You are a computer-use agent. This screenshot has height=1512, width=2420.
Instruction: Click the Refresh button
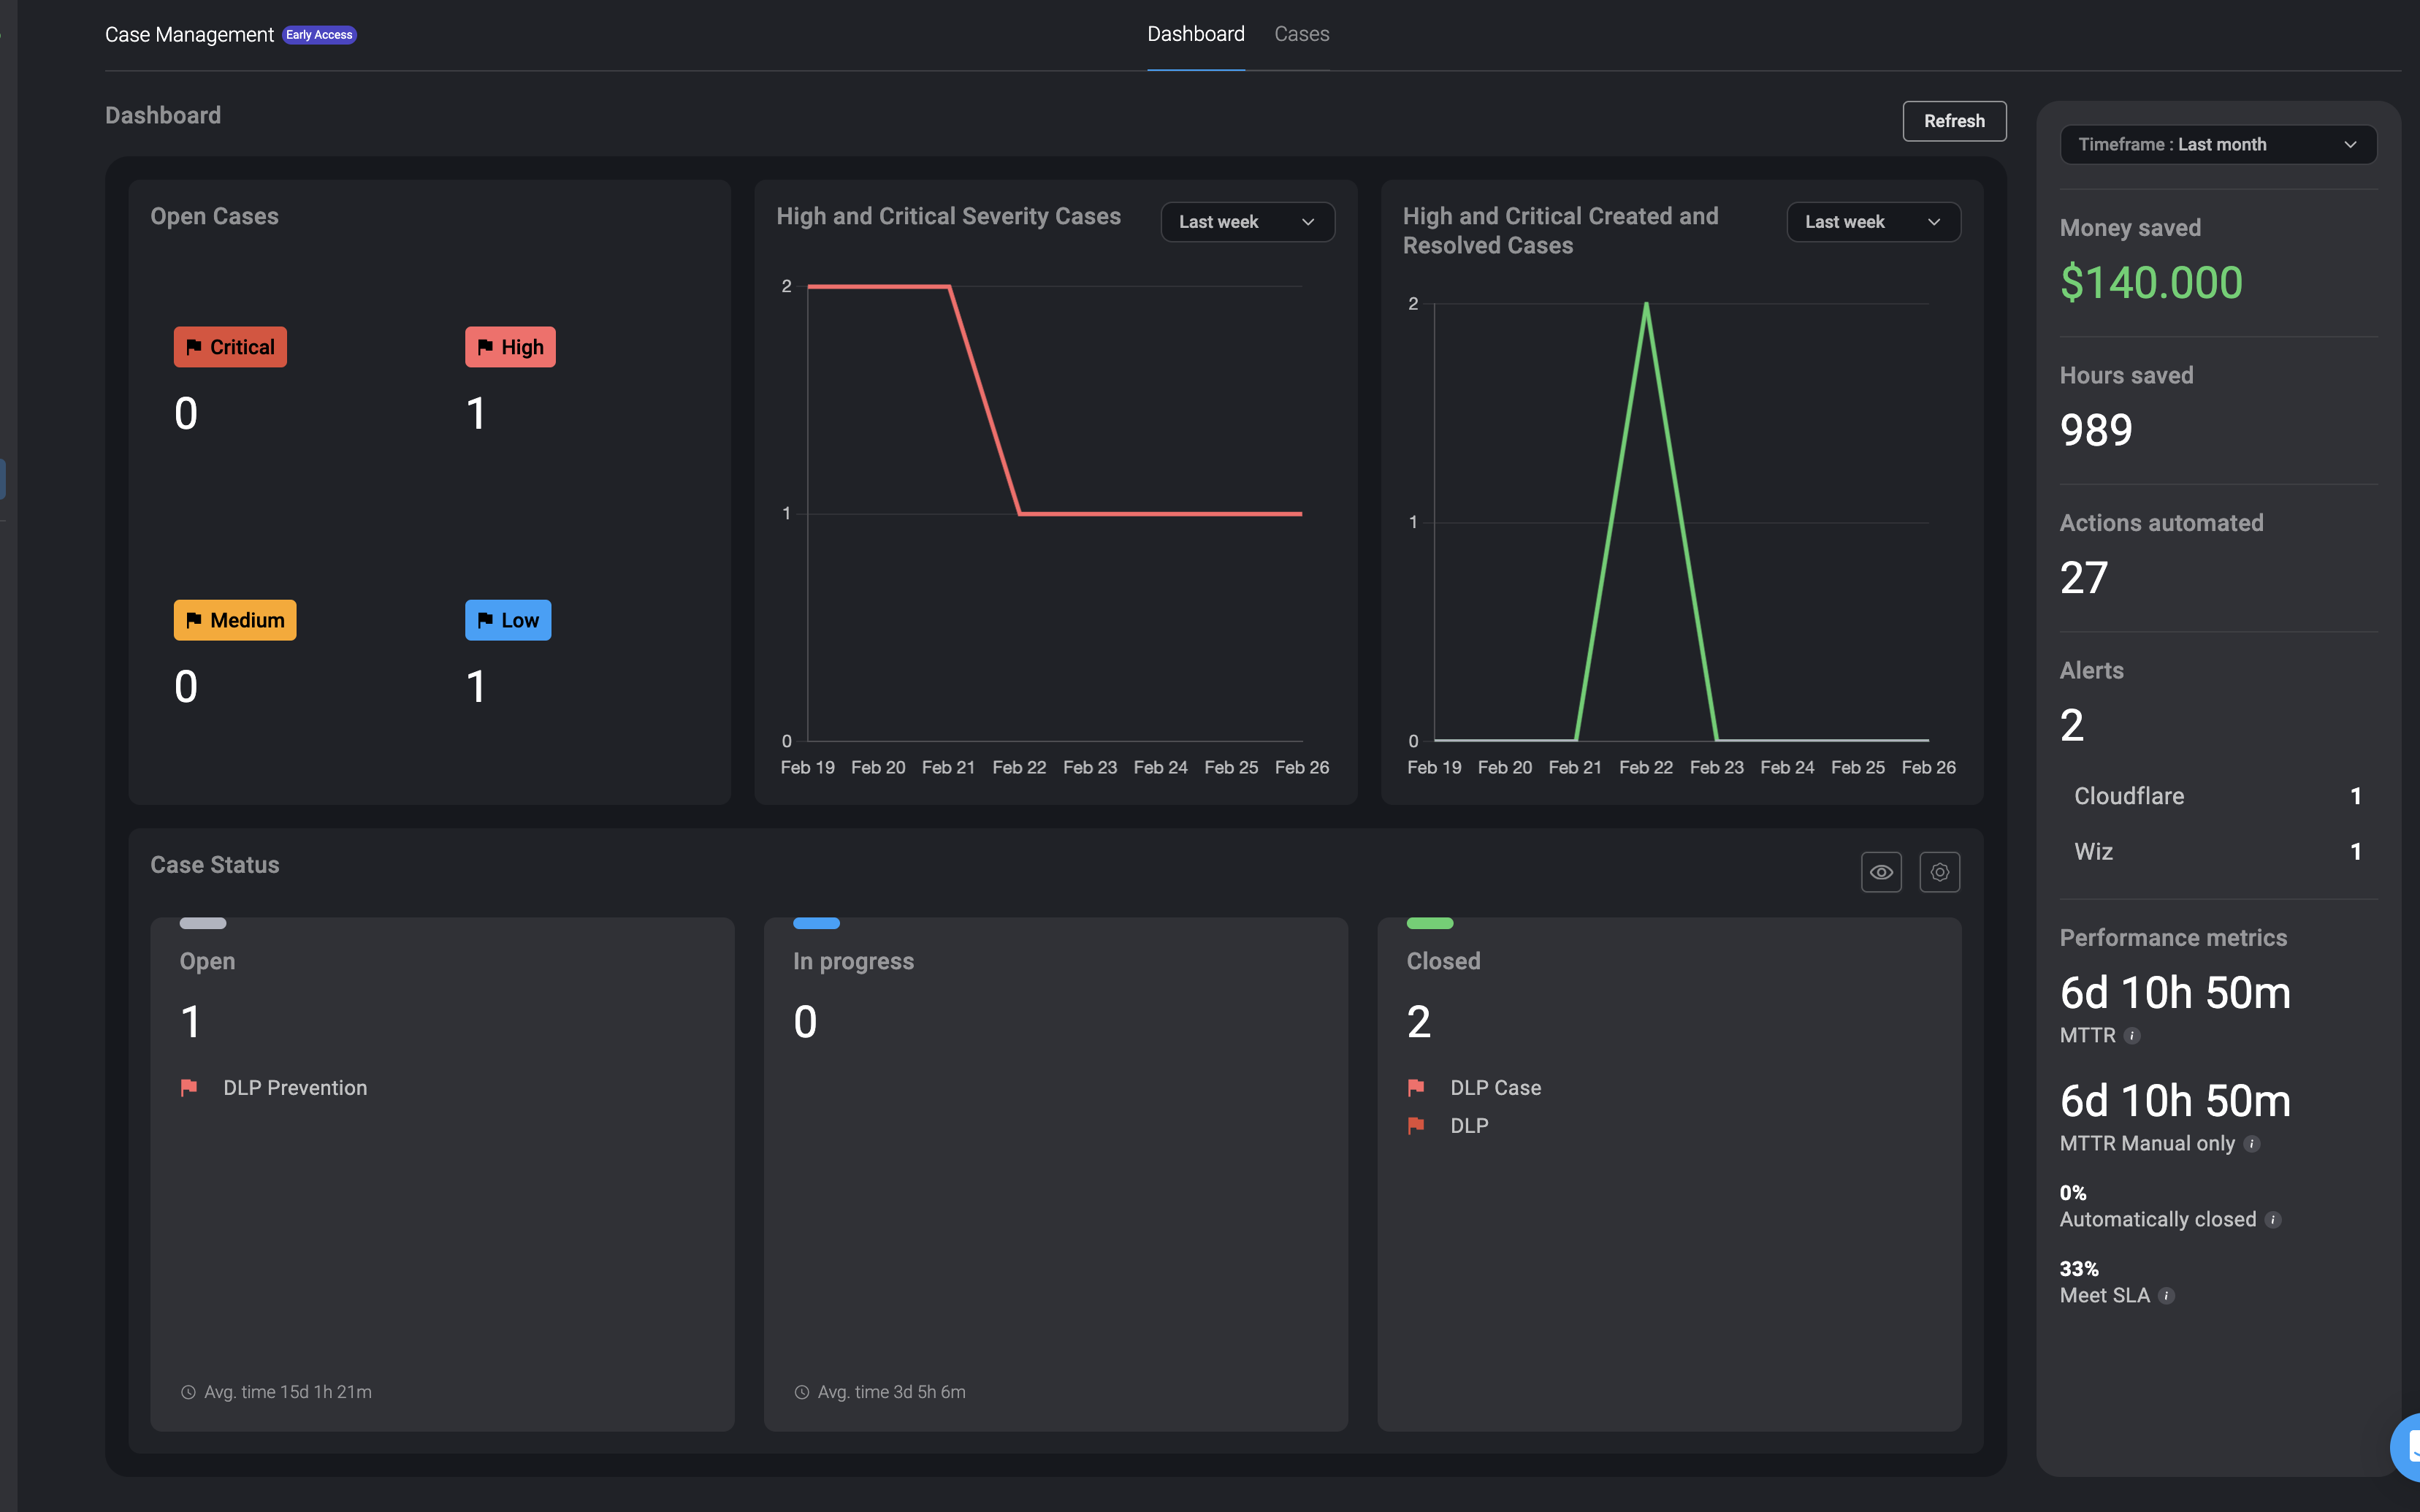point(1954,121)
